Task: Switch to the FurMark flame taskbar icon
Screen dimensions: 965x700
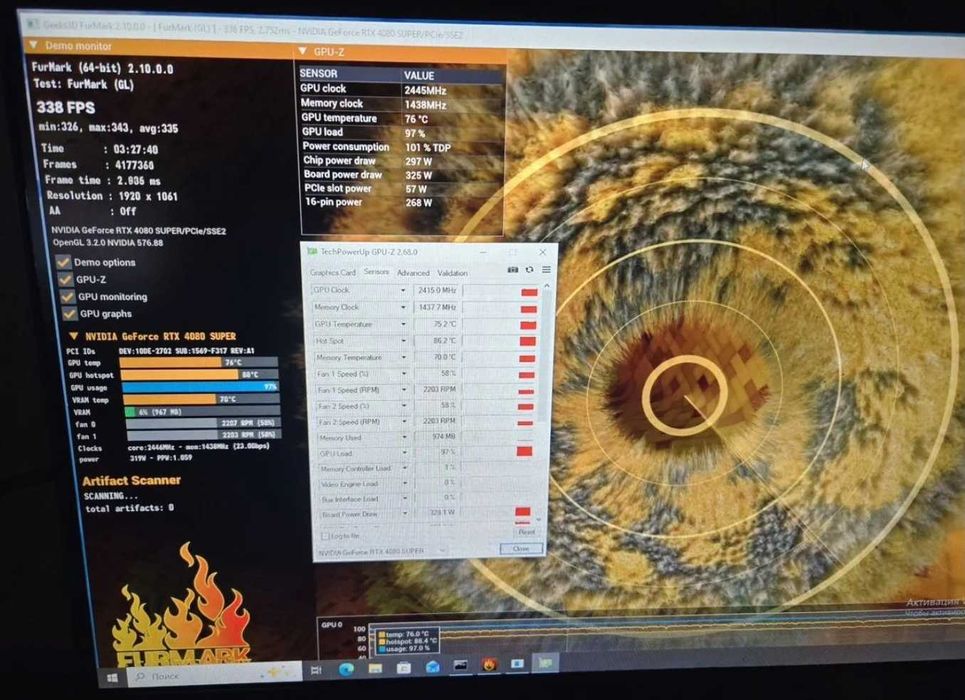Action: 490,665
